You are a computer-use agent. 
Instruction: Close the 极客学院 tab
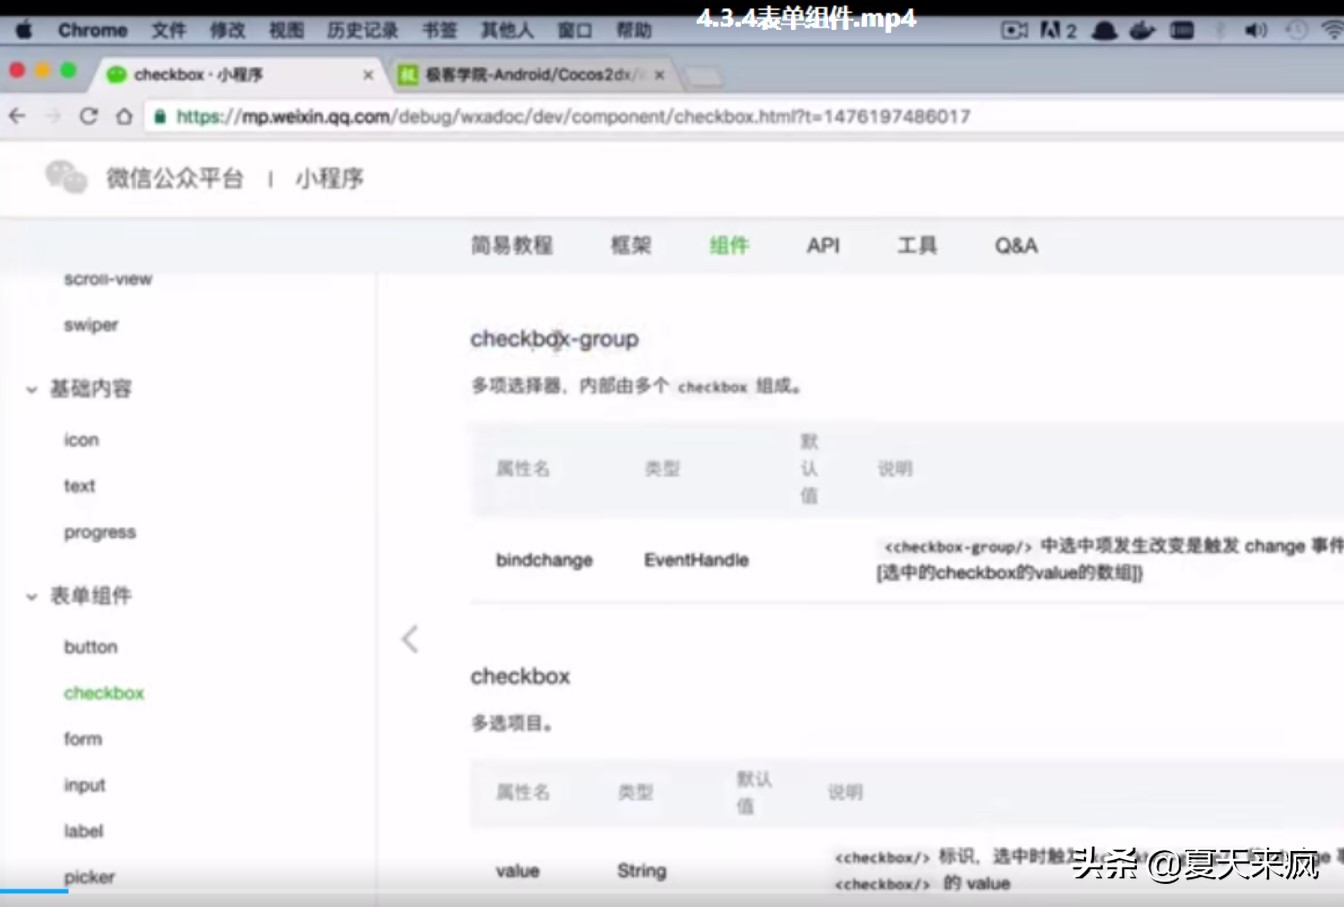pyautogui.click(x=659, y=75)
